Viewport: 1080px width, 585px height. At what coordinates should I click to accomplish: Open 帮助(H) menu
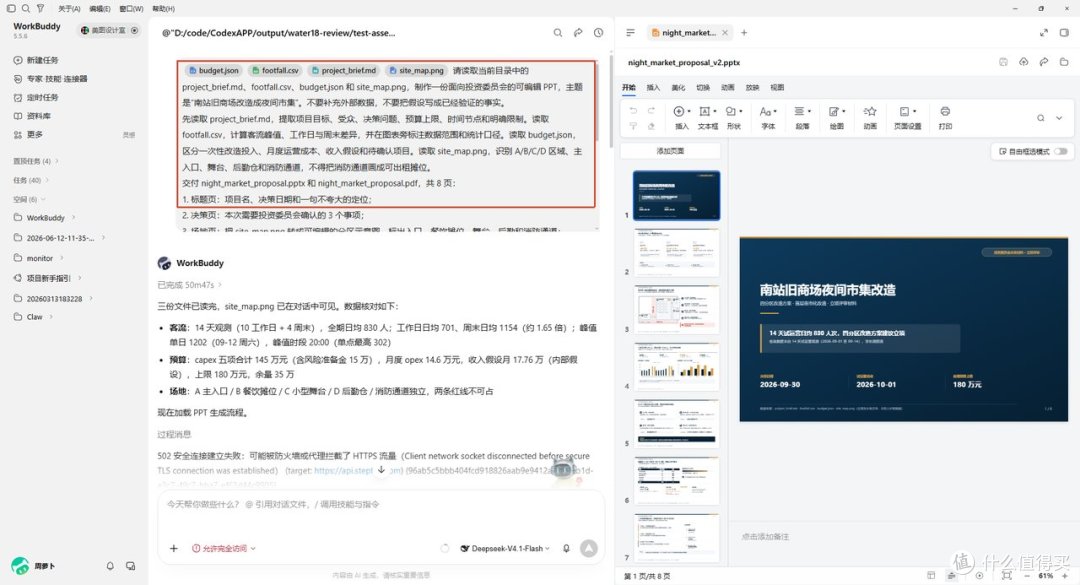(163, 8)
